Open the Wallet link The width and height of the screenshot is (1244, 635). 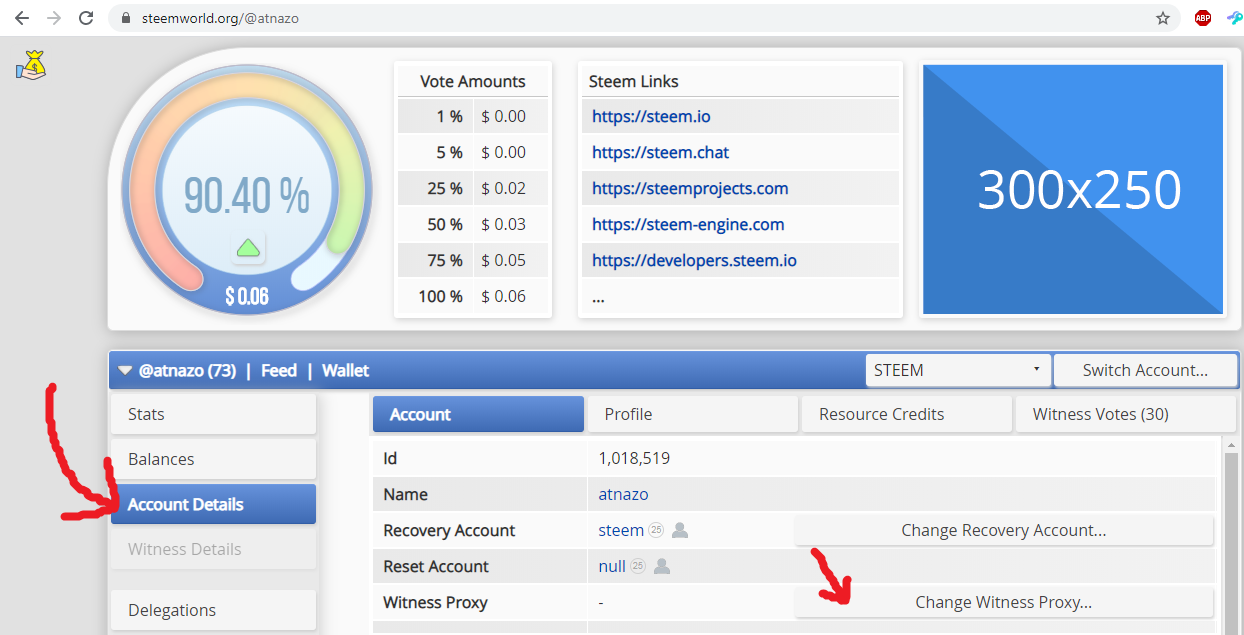(345, 370)
